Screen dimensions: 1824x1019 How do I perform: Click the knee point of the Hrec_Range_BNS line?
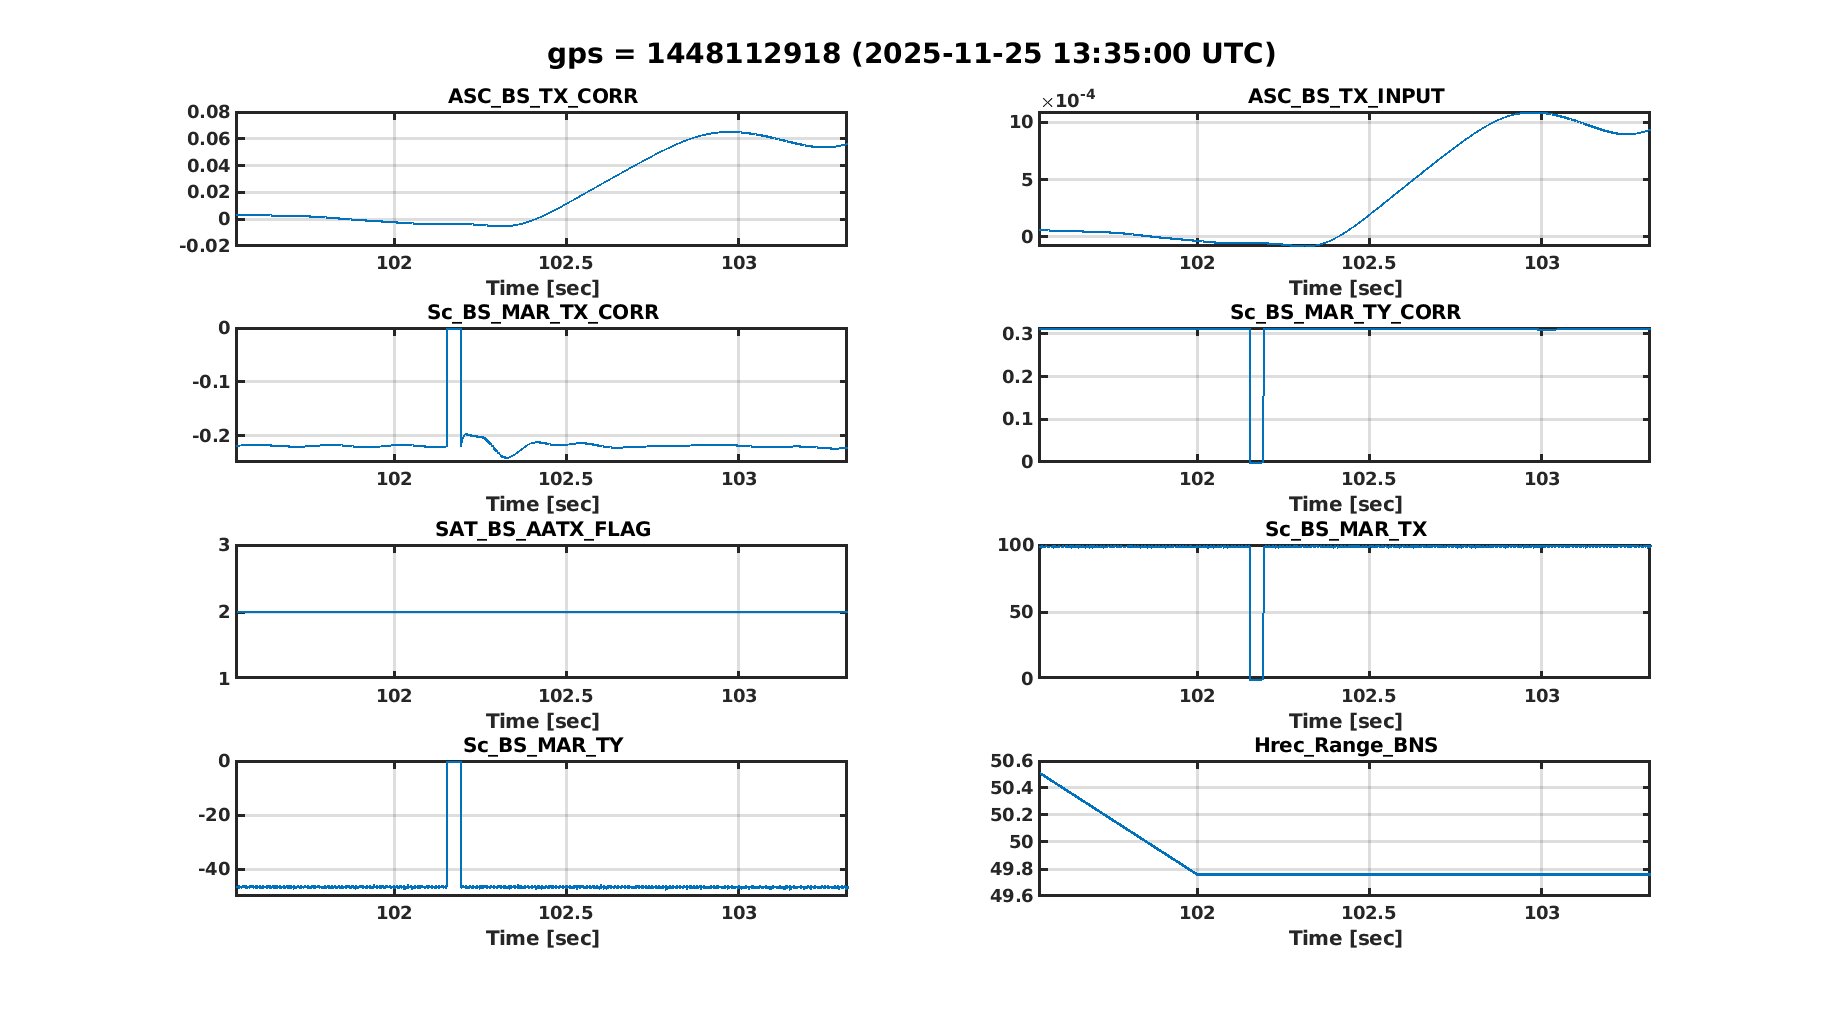(x=1197, y=874)
